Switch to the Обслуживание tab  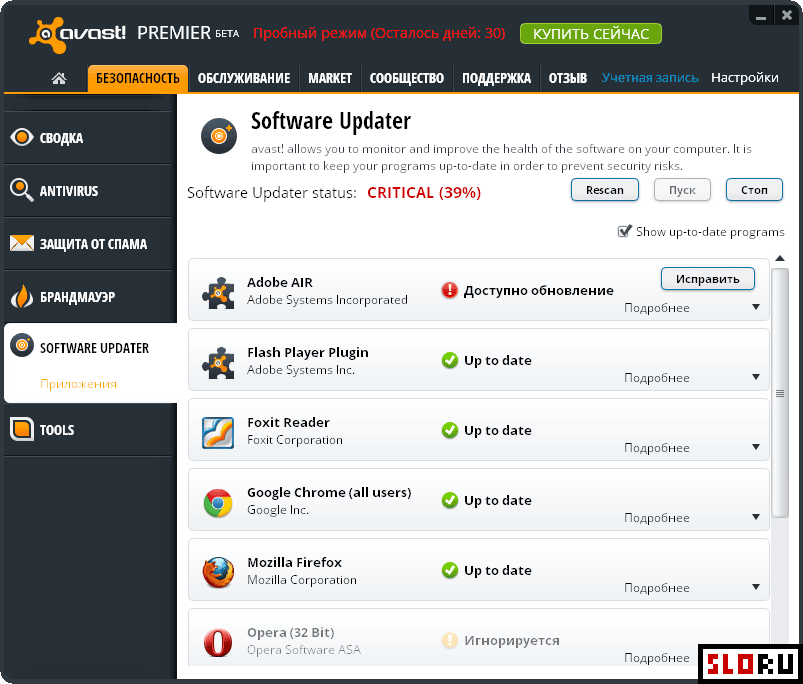click(x=244, y=78)
